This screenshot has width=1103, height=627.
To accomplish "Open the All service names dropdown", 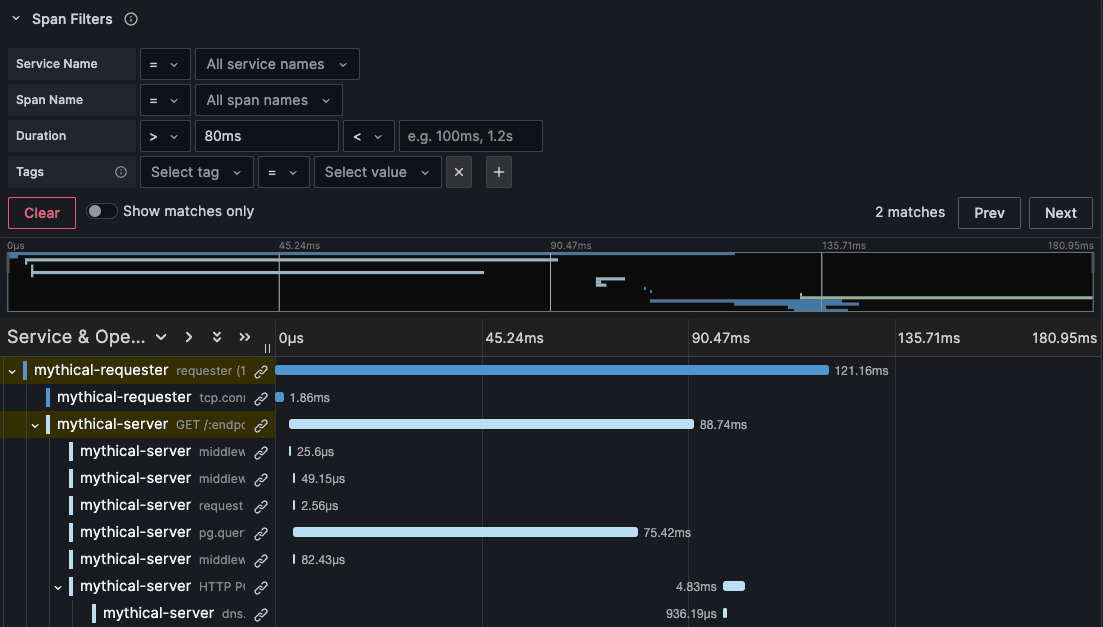I will click(x=276, y=63).
